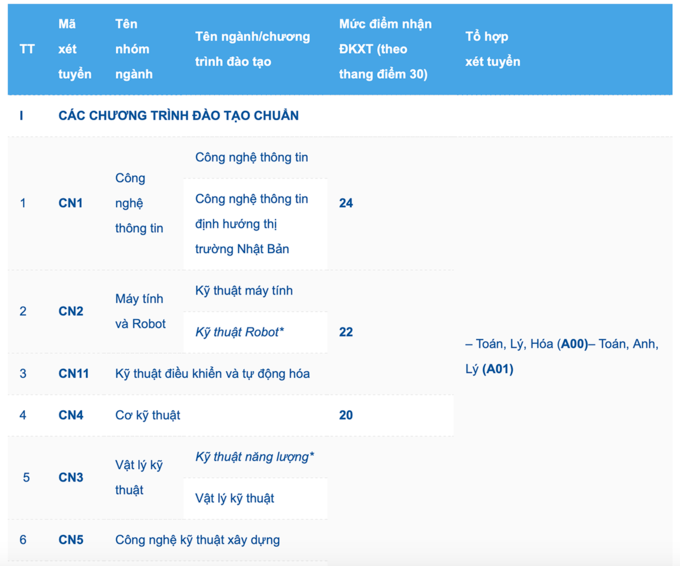Select the "Kỹ thuật máy tính" program cell
The image size is (680, 566).
click(244, 291)
